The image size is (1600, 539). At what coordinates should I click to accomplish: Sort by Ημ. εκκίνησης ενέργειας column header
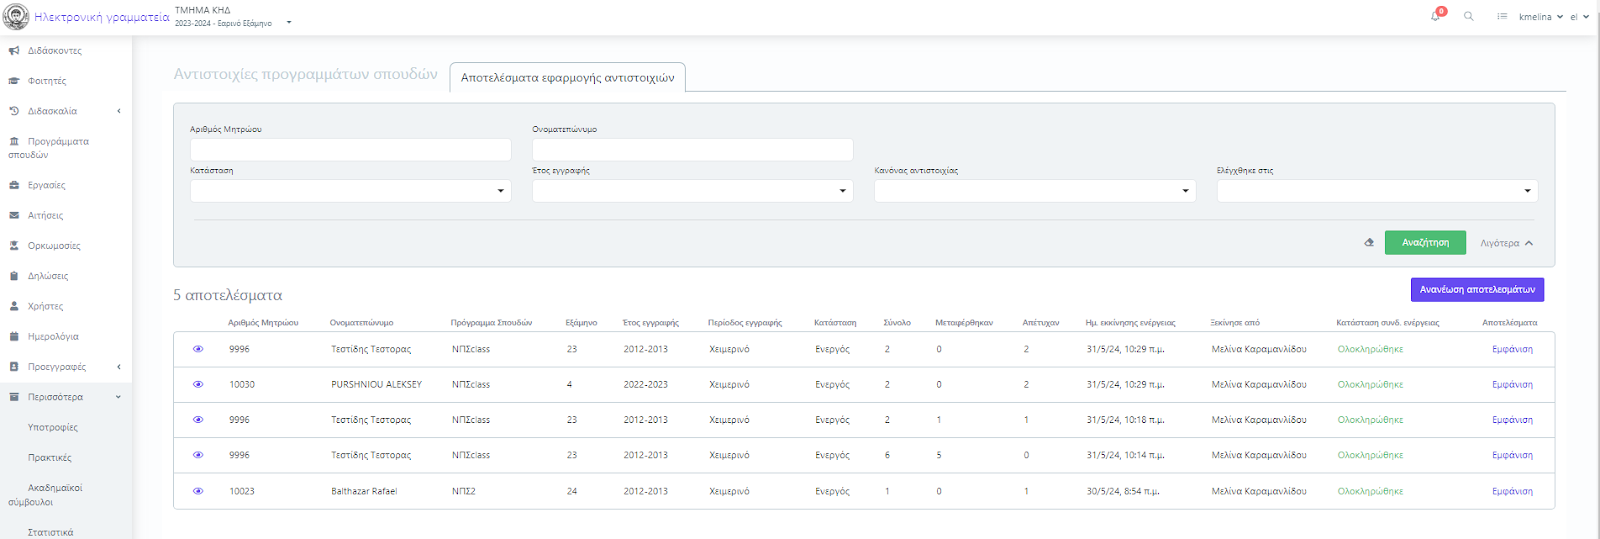1130,322
